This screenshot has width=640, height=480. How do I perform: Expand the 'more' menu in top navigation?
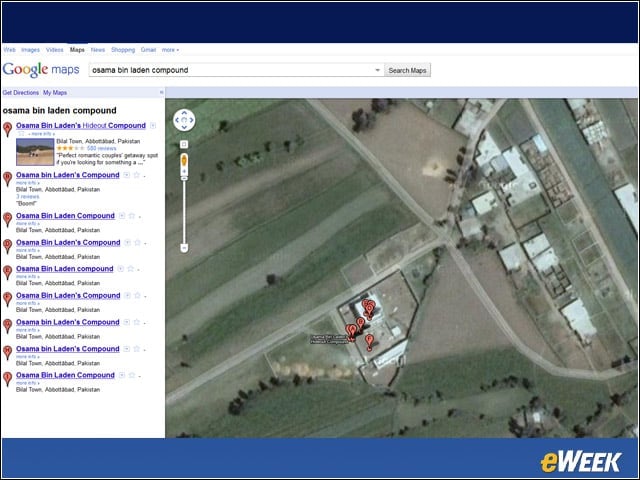pos(170,50)
